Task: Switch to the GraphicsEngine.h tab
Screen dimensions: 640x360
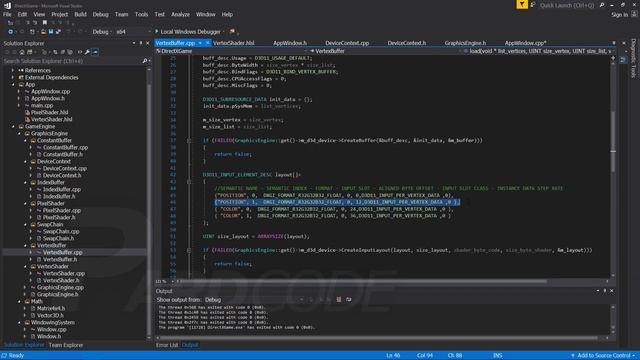Action: 465,43
